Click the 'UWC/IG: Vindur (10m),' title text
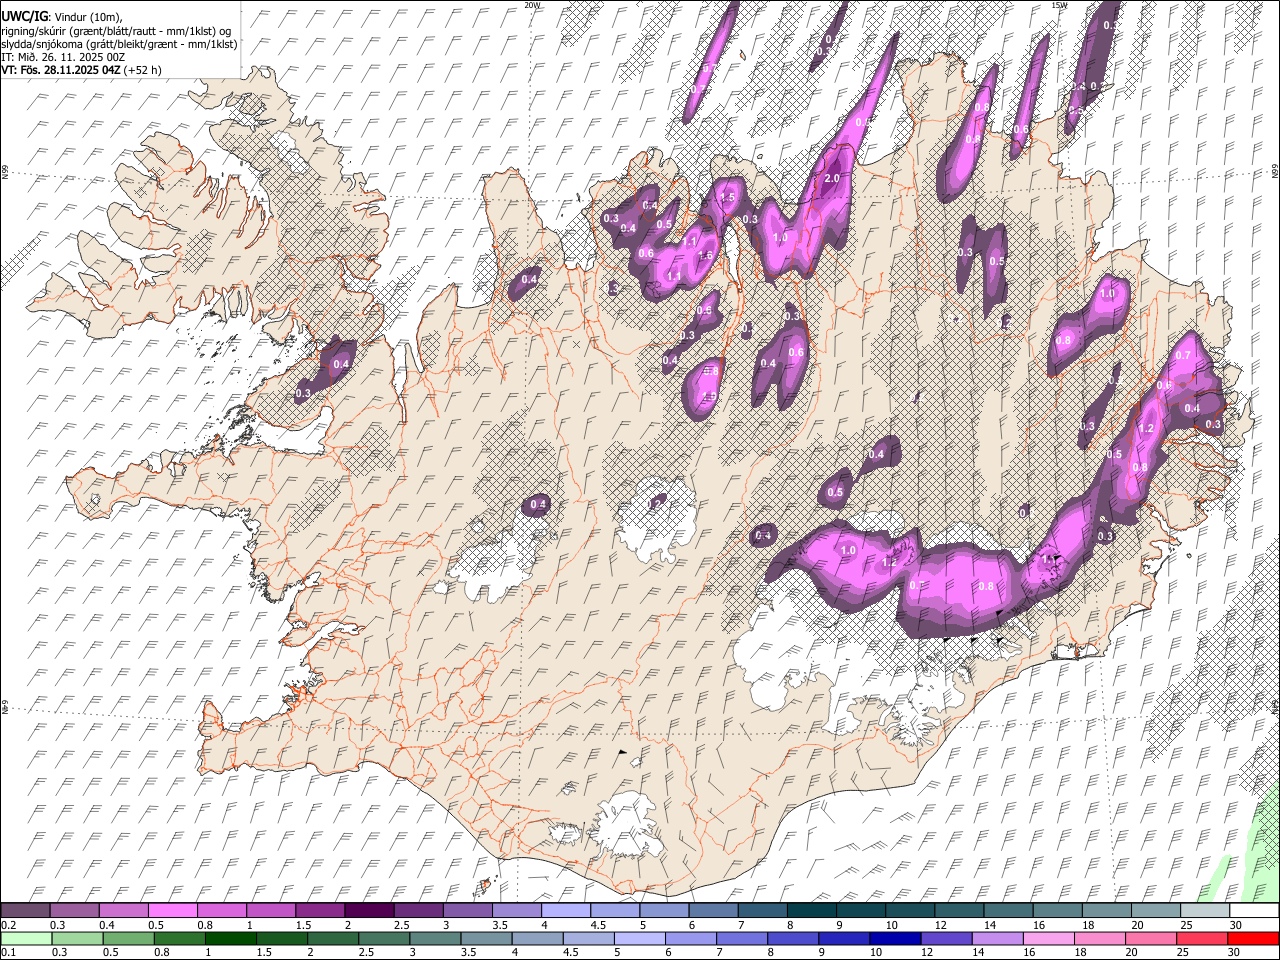Screen dimensions: 1280x960 coord(62,17)
